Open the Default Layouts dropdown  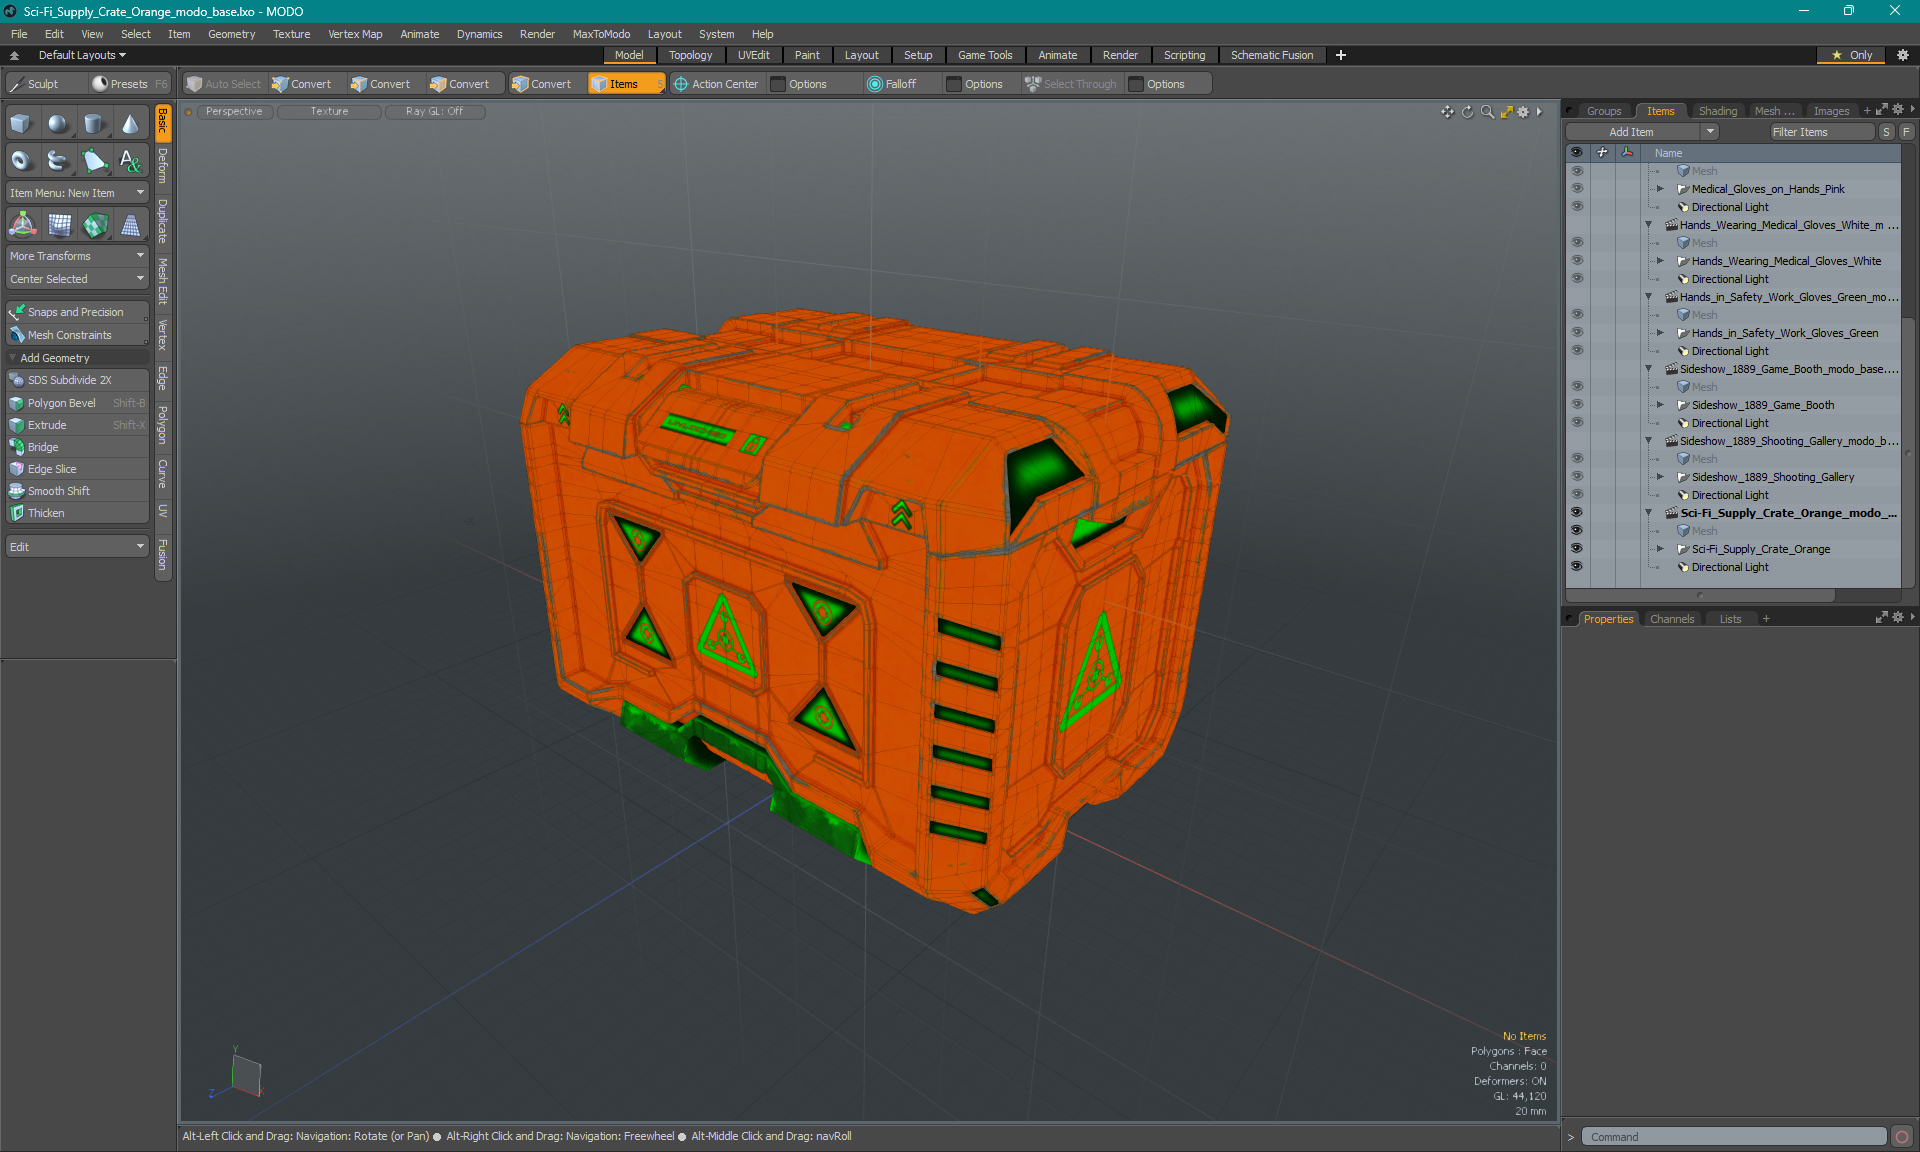[x=75, y=55]
